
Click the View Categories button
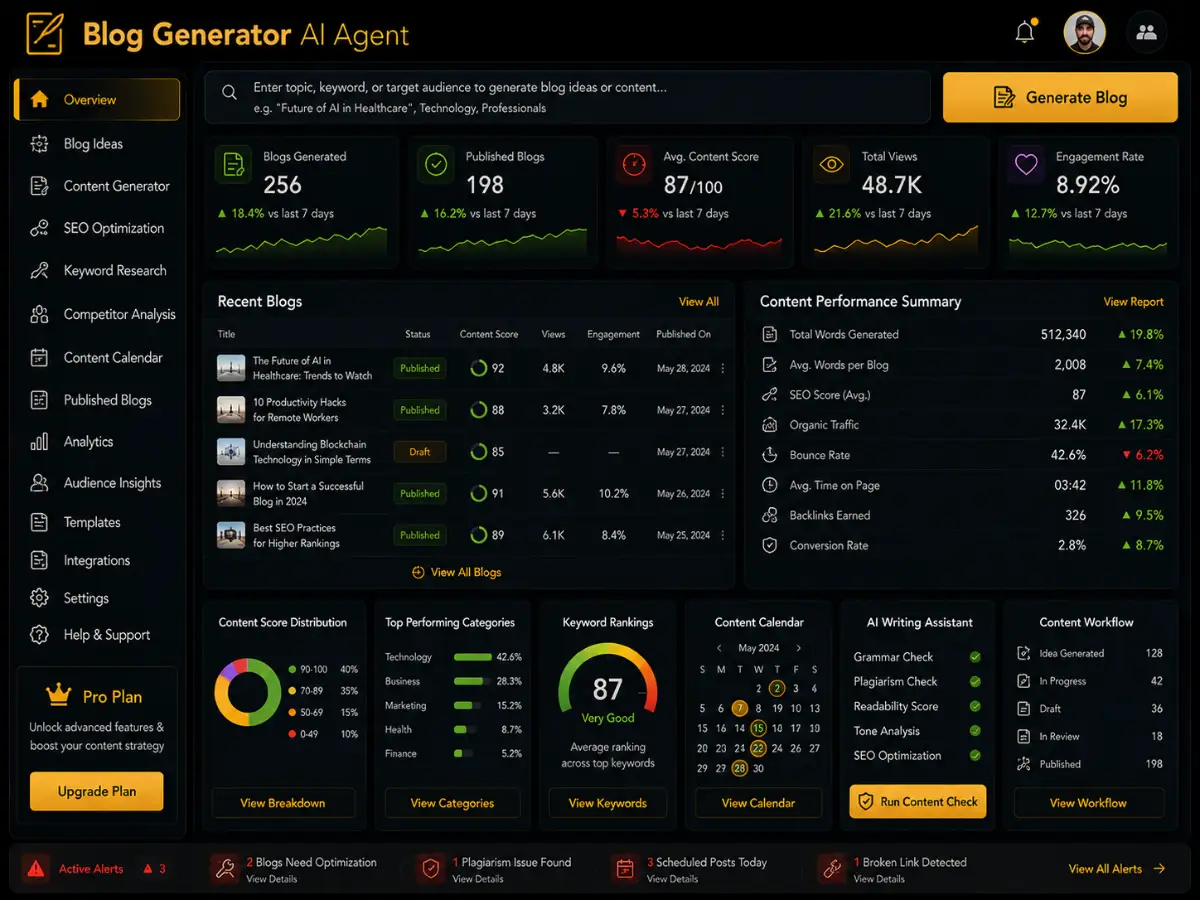(x=452, y=803)
